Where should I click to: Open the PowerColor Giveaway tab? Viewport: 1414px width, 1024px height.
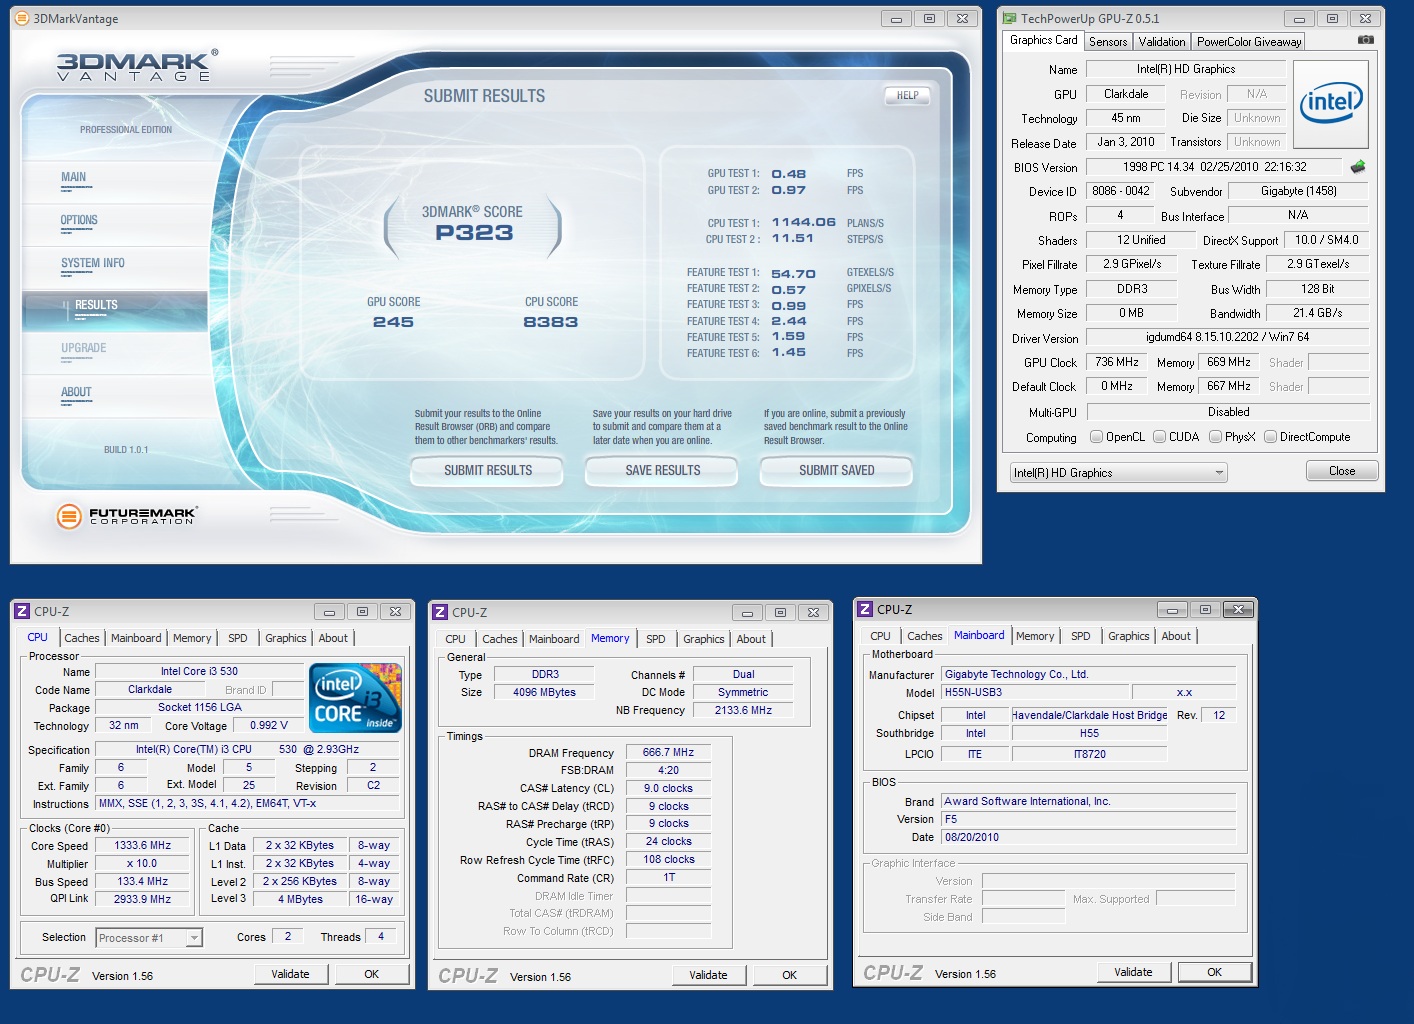coord(1249,42)
